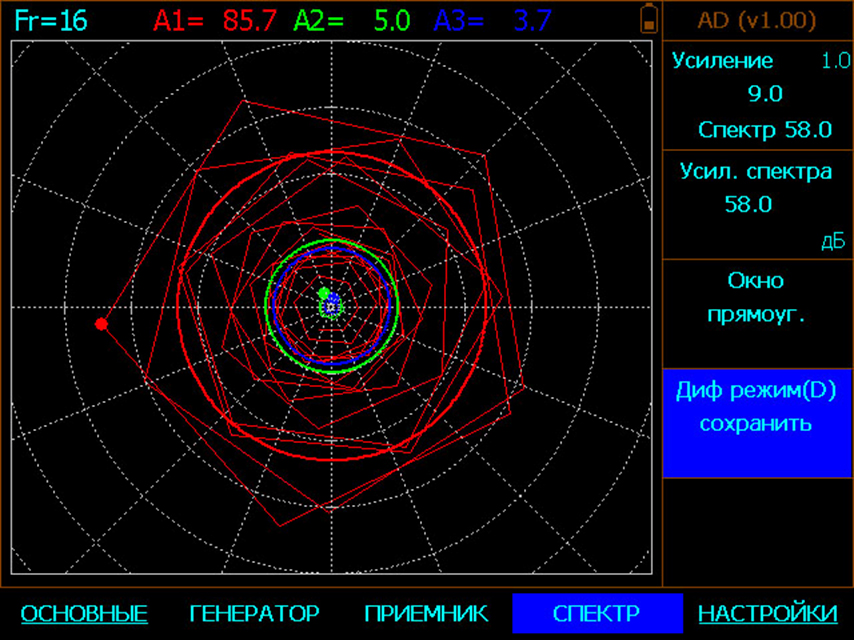Select the blue A3= 3.7 readout

pos(492,21)
